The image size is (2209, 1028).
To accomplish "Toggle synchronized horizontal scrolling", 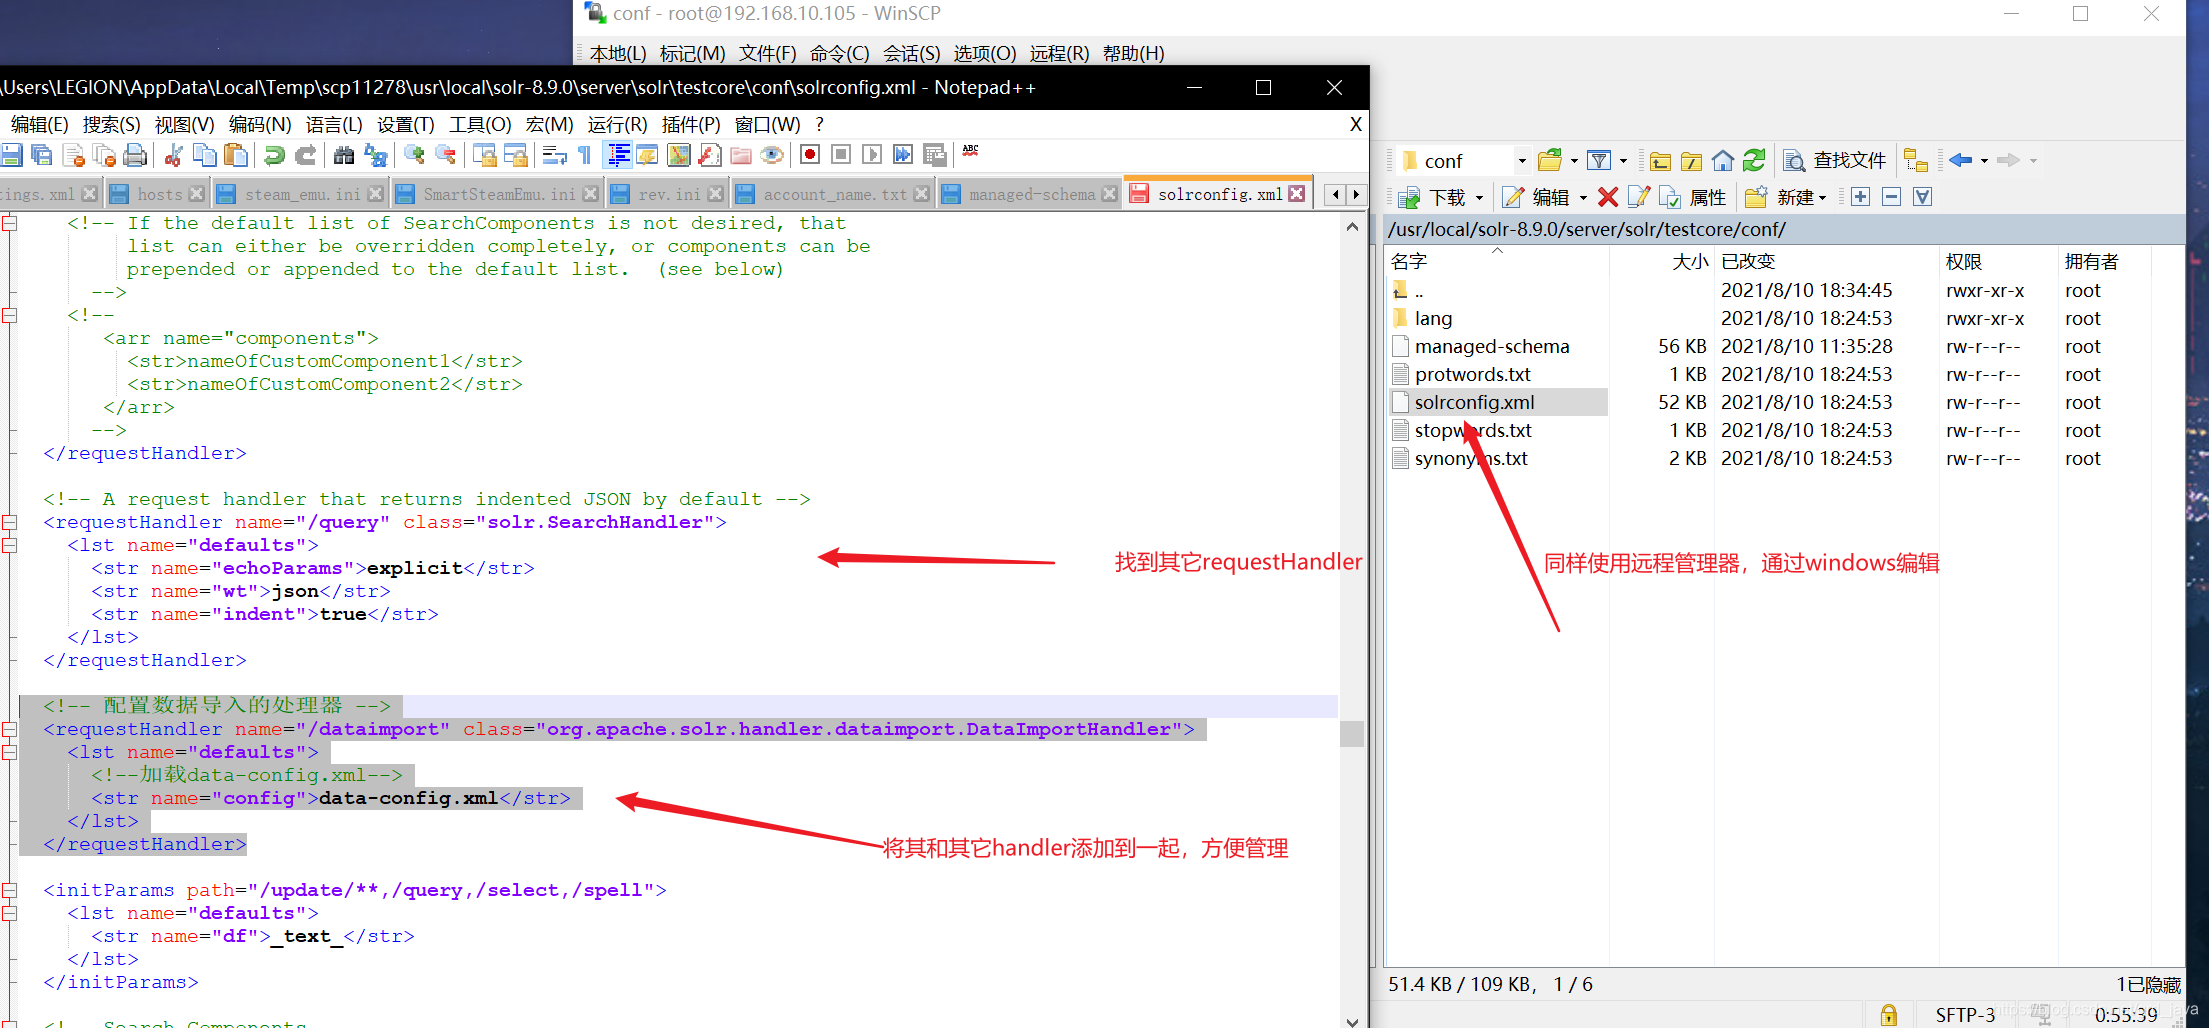I will pos(516,155).
